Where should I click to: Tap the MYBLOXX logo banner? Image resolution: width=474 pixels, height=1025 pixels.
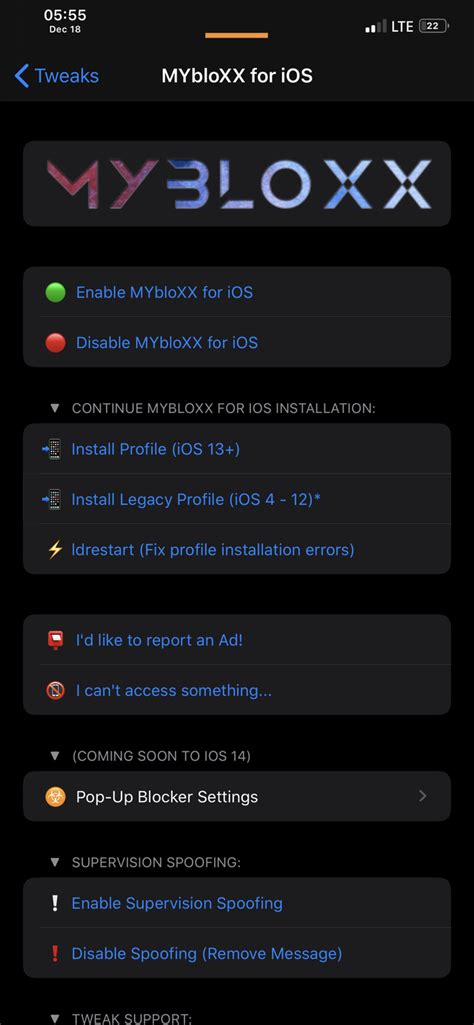(x=237, y=184)
